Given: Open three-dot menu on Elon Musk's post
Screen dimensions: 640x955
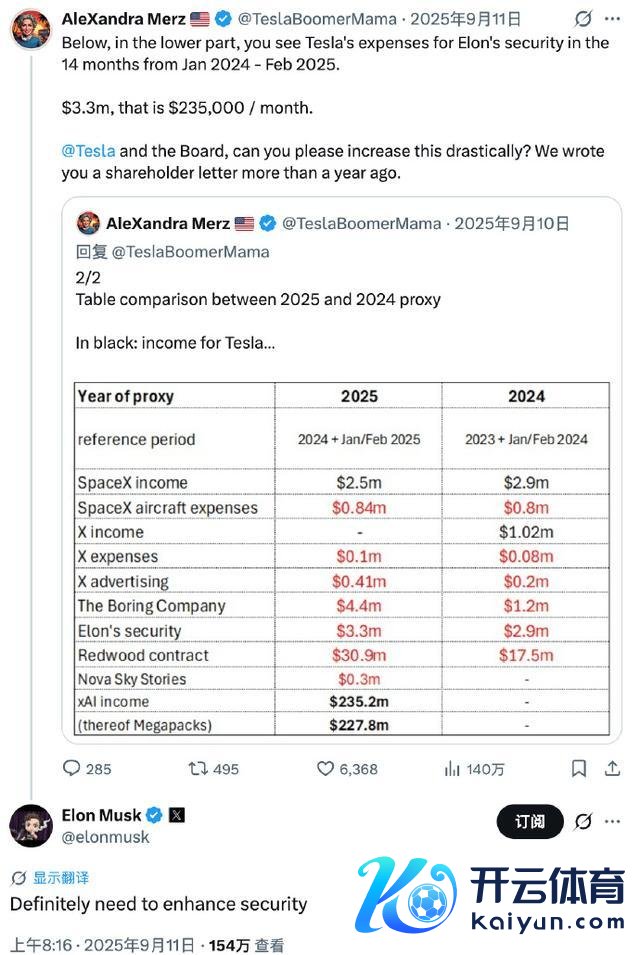Looking at the screenshot, I should coord(612,822).
